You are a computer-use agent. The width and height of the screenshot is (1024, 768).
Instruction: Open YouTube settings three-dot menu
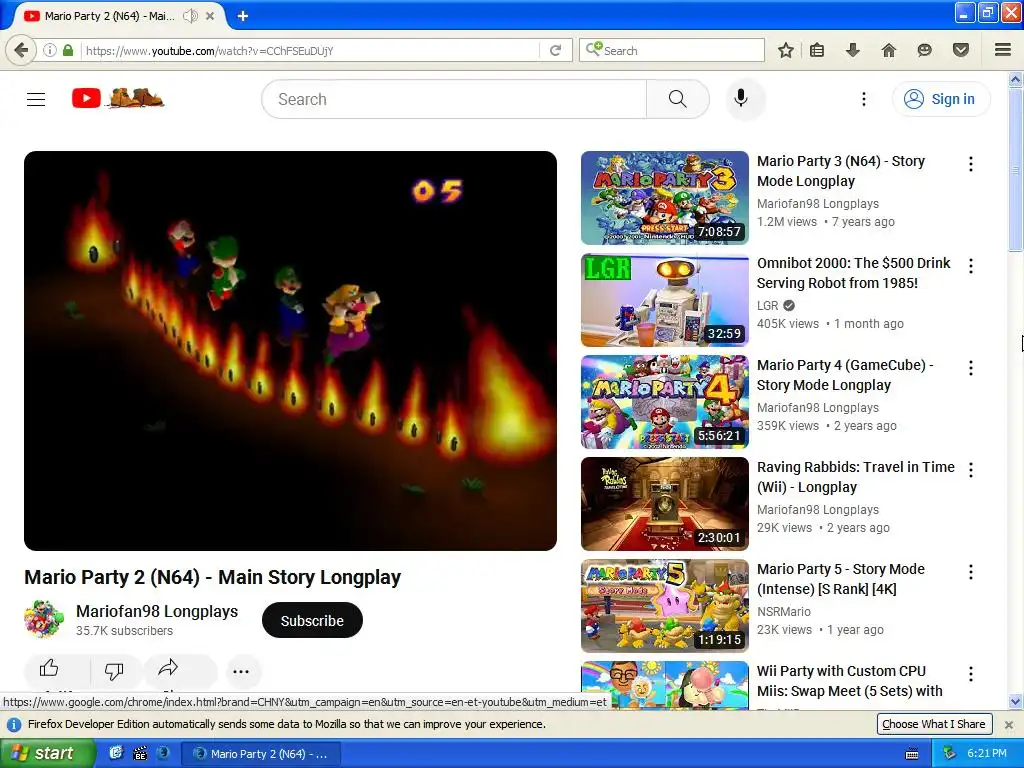pyautogui.click(x=863, y=99)
